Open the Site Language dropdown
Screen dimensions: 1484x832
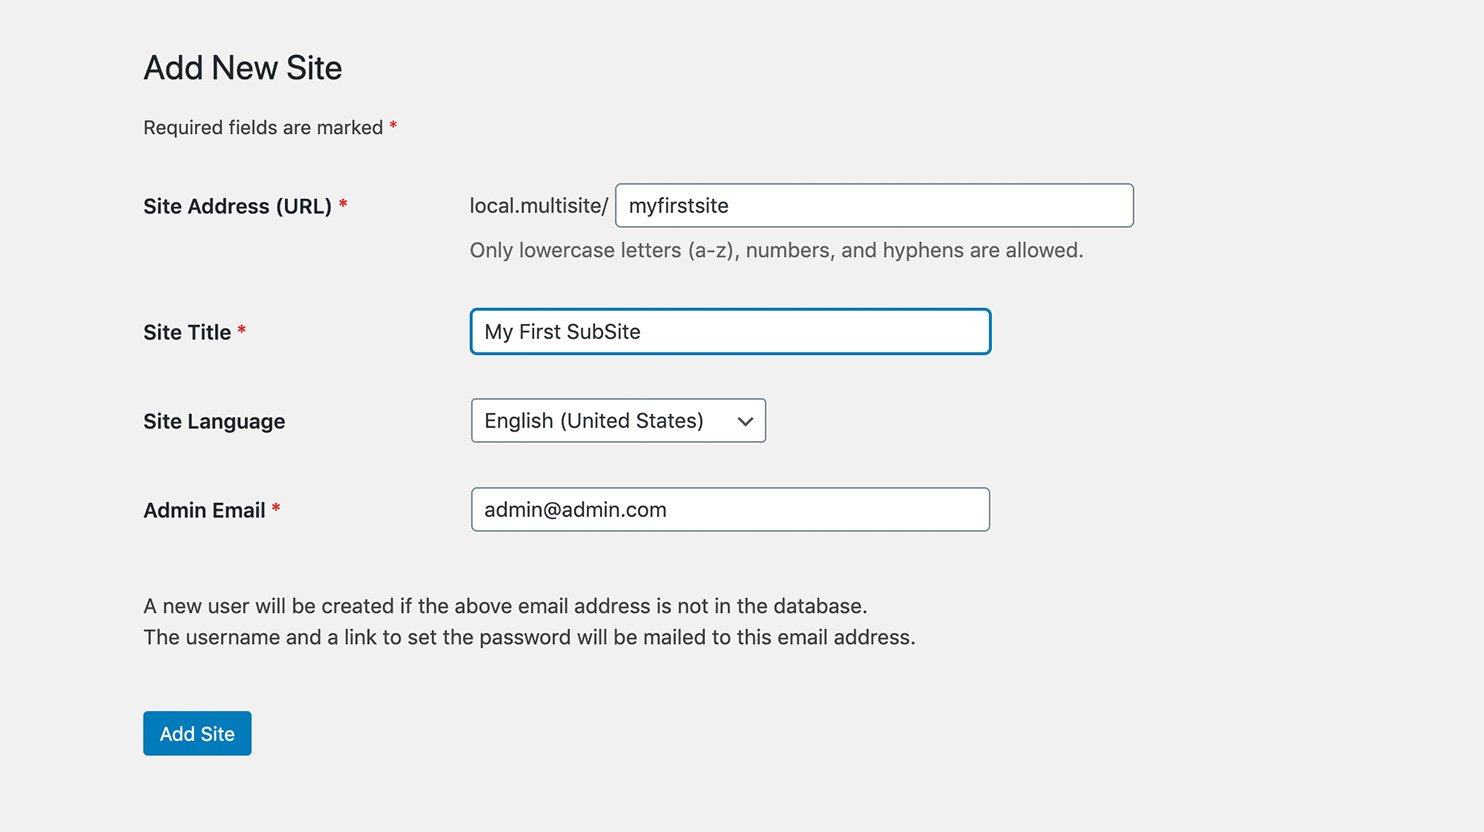point(617,421)
